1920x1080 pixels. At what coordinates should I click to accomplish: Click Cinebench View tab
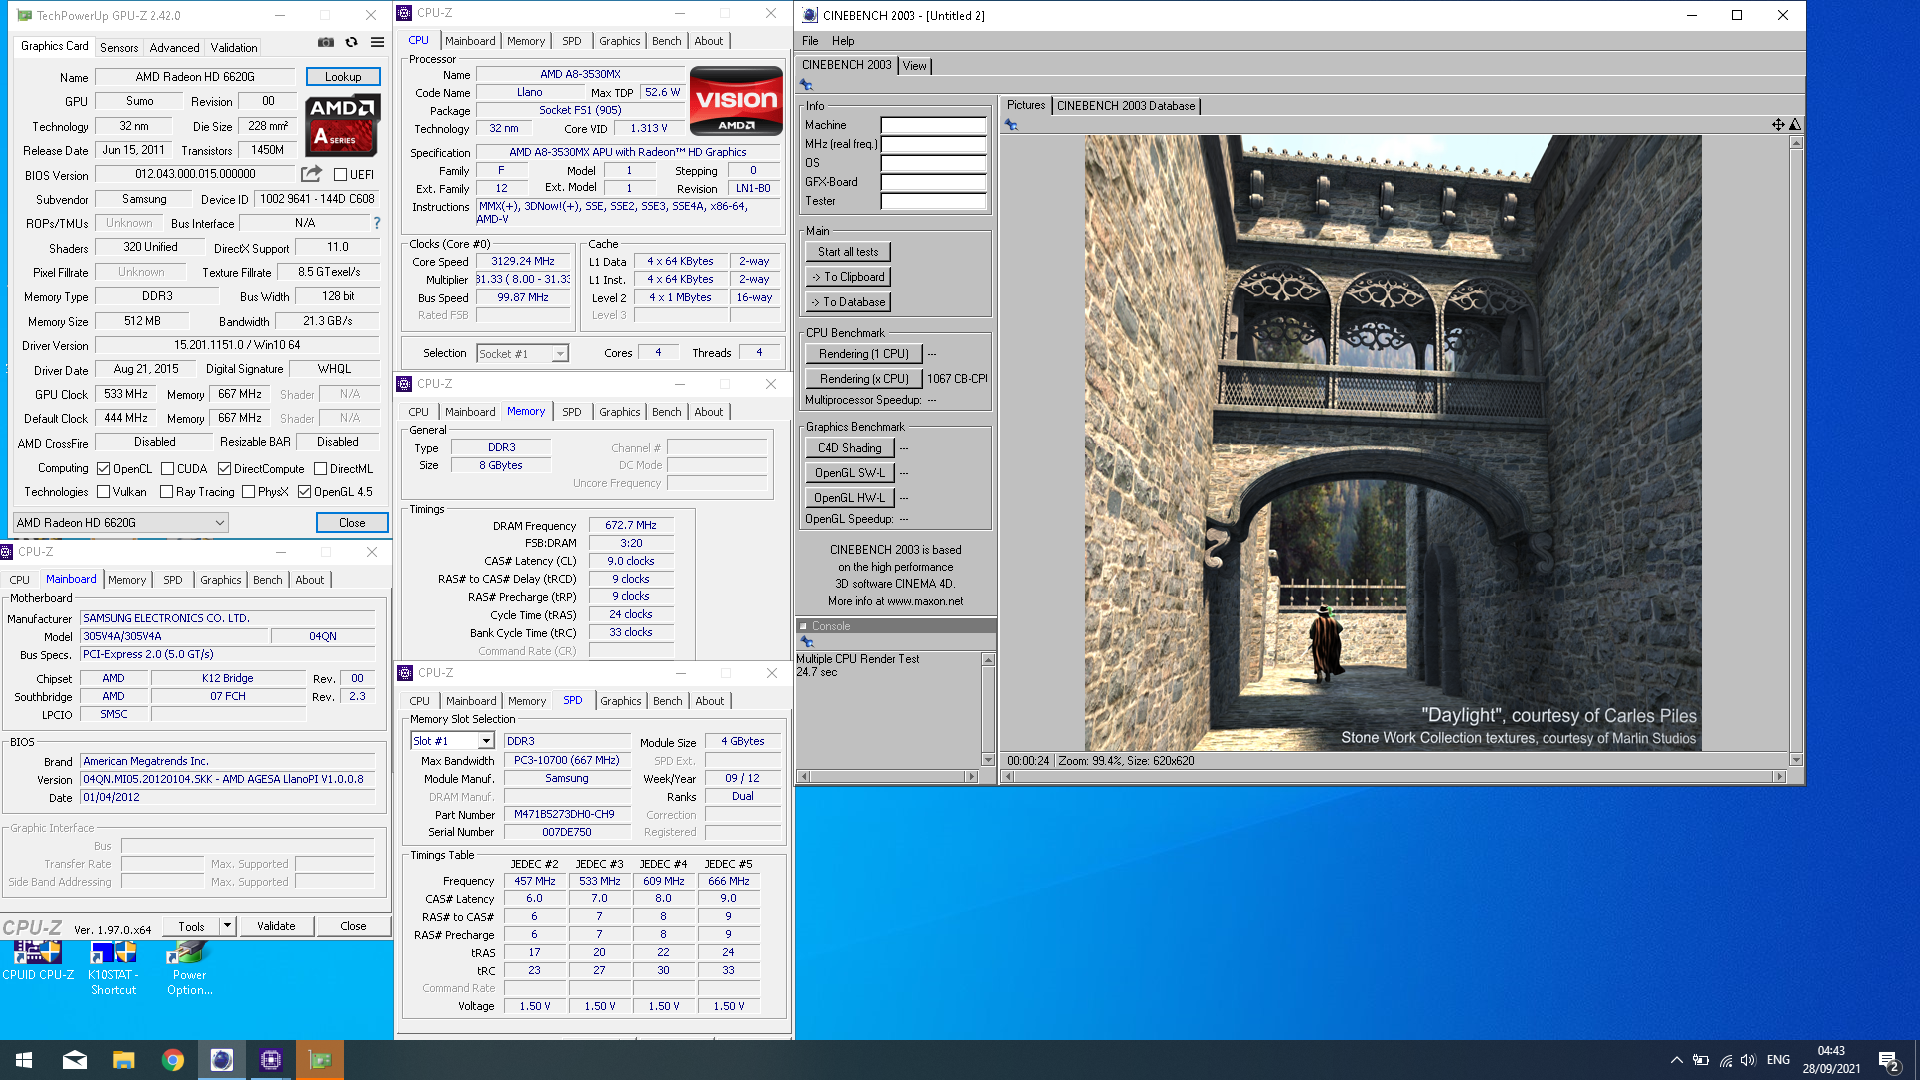point(915,66)
